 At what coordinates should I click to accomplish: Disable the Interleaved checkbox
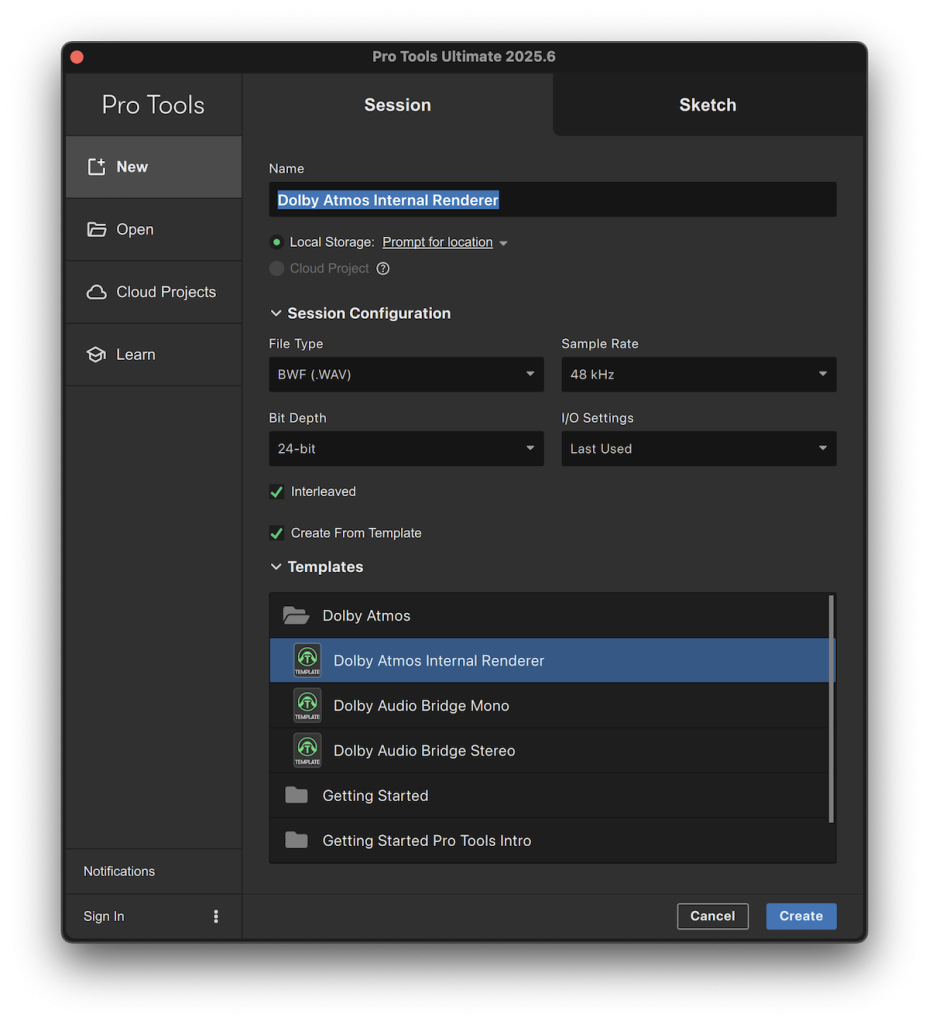277,492
